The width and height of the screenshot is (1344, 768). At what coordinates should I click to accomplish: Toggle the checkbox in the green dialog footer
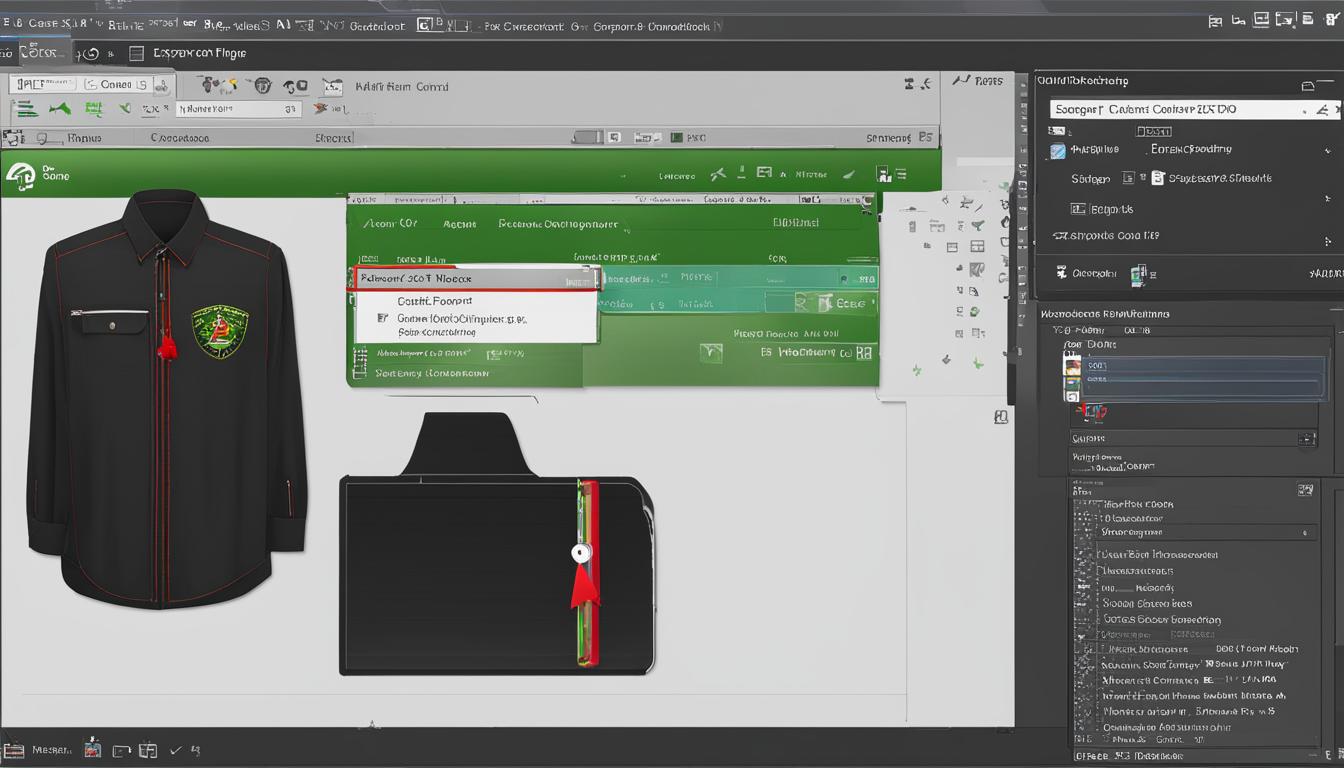point(713,352)
